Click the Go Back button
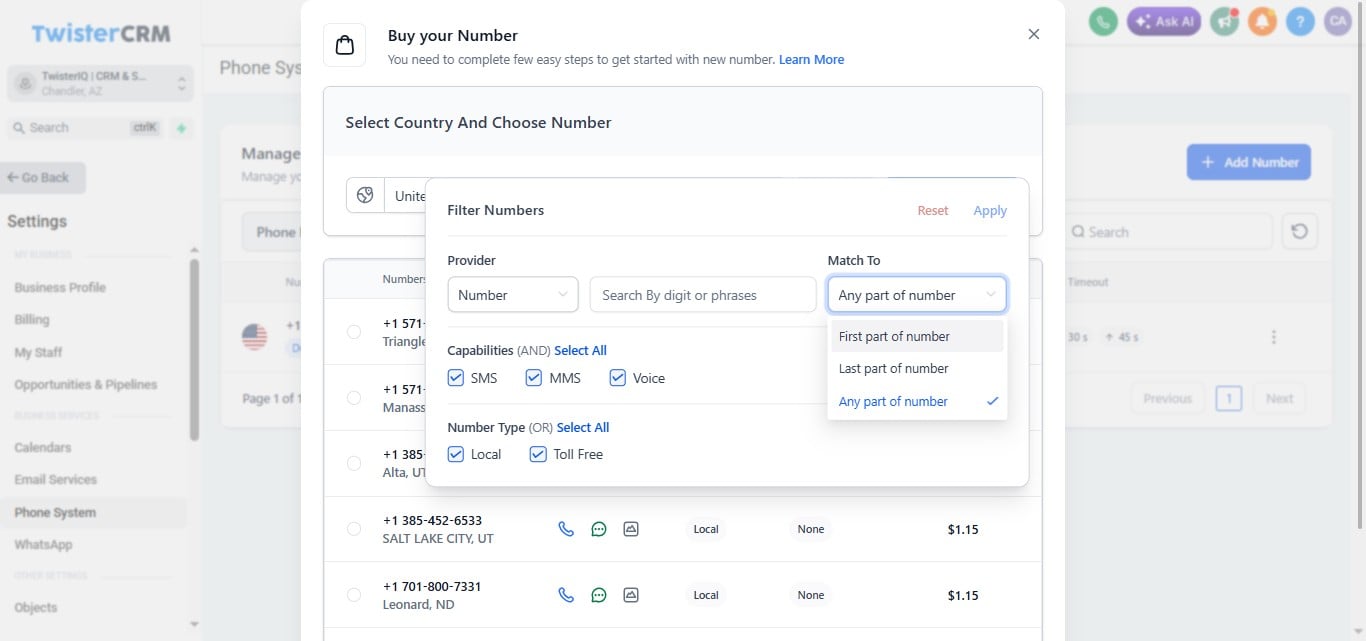 [x=43, y=177]
